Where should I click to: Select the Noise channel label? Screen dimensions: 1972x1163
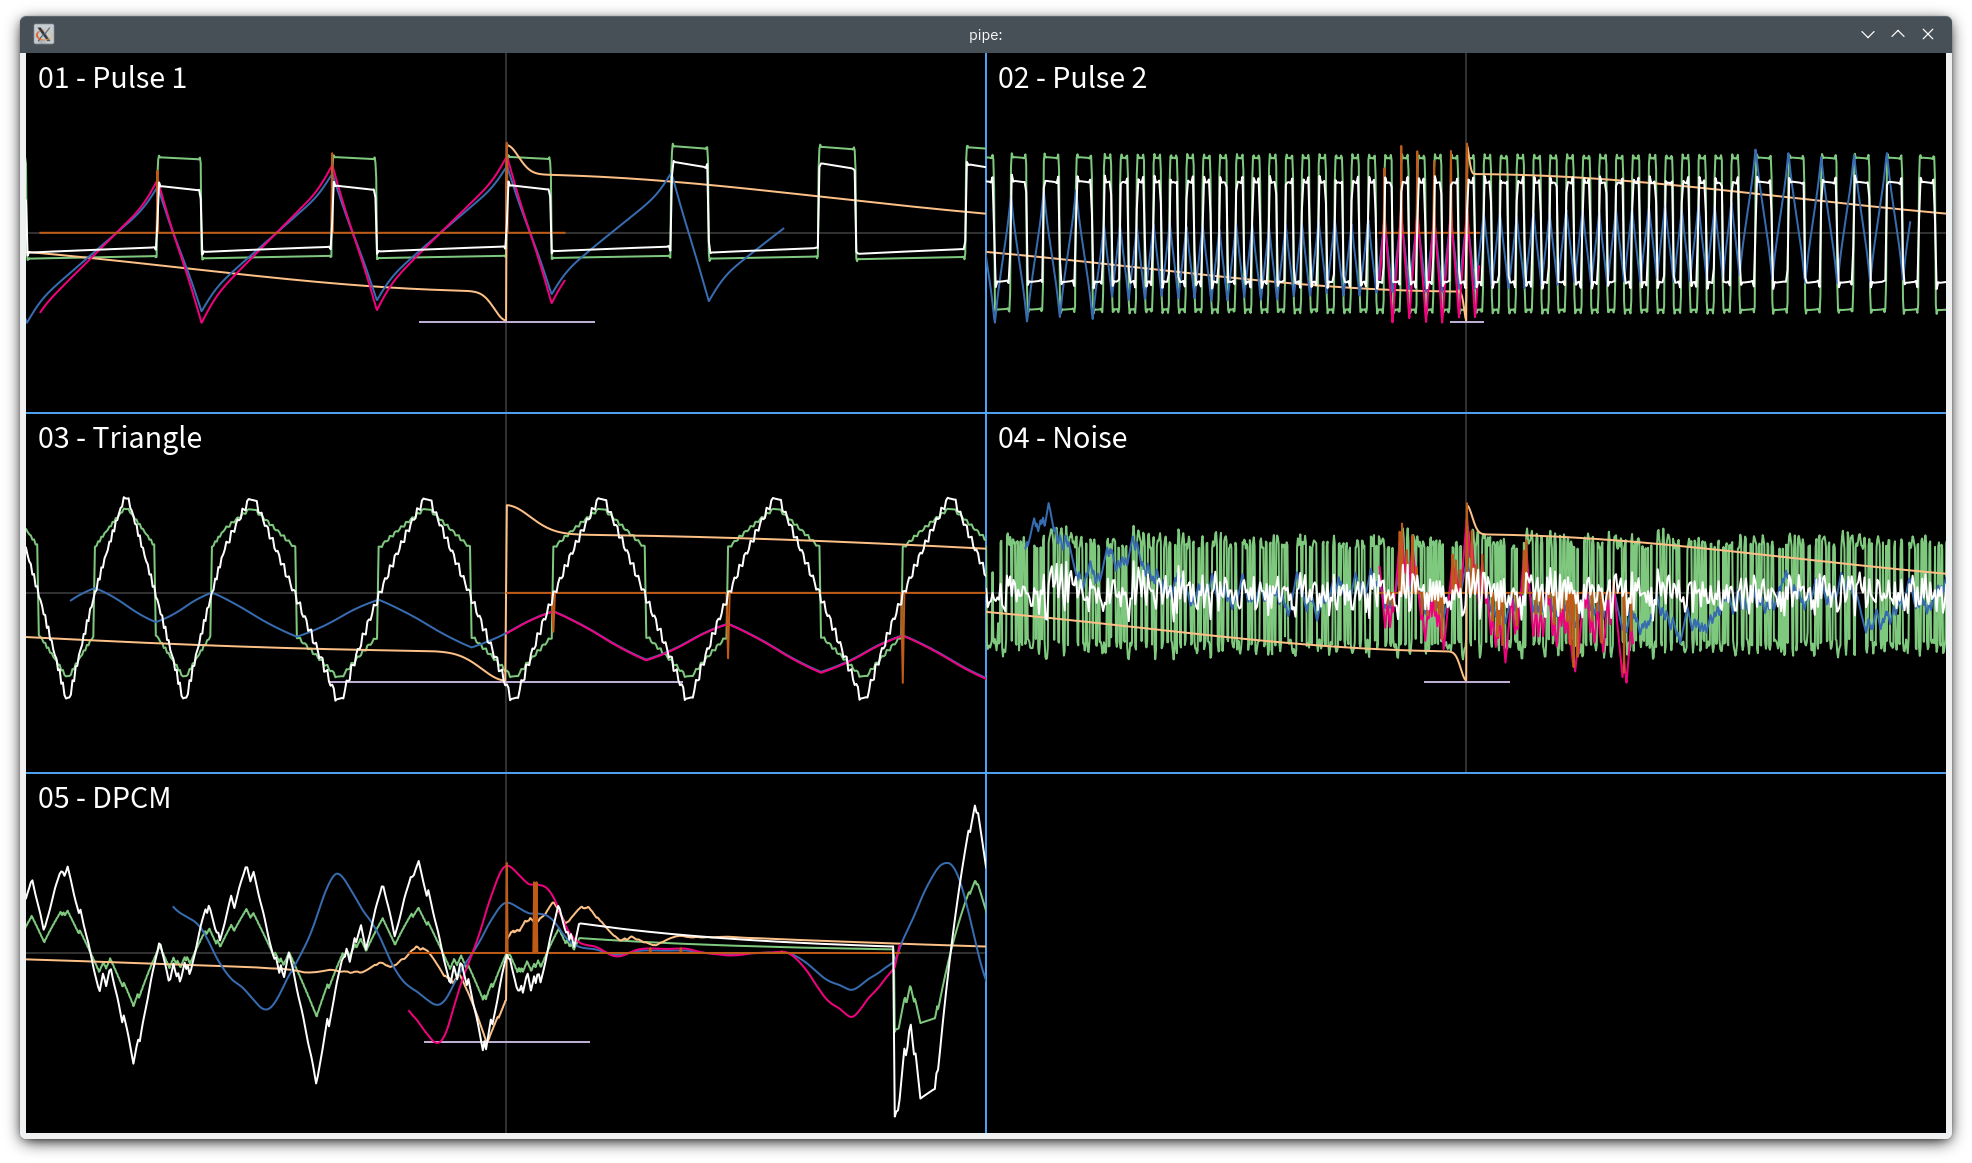pyautogui.click(x=1062, y=437)
